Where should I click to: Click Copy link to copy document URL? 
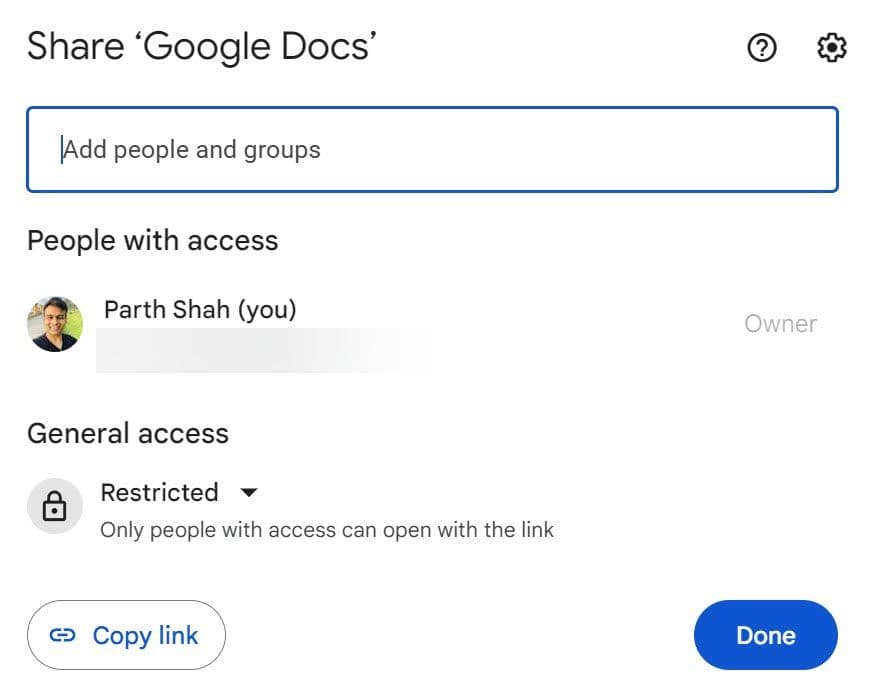(126, 635)
